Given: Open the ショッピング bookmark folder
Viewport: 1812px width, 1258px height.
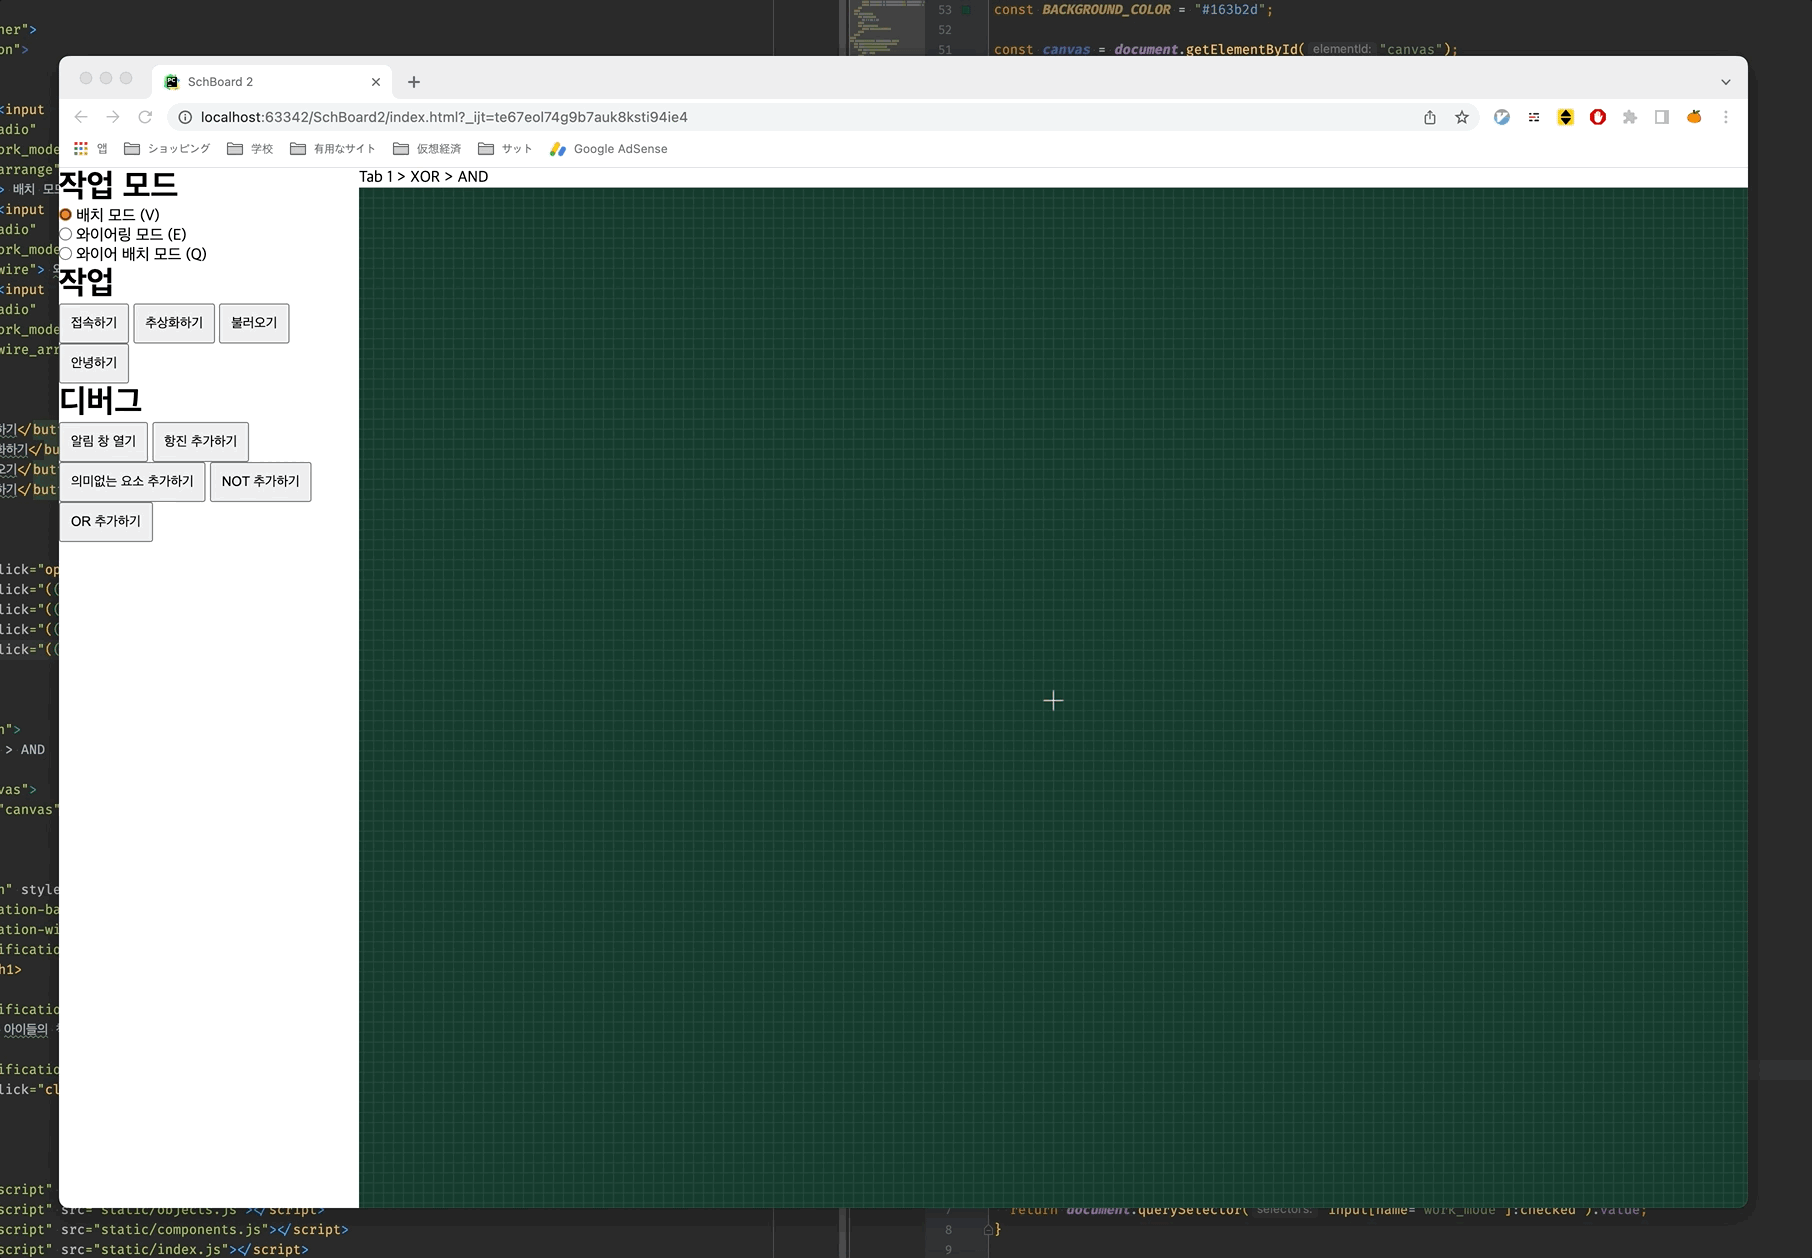Looking at the screenshot, I should tap(167, 149).
